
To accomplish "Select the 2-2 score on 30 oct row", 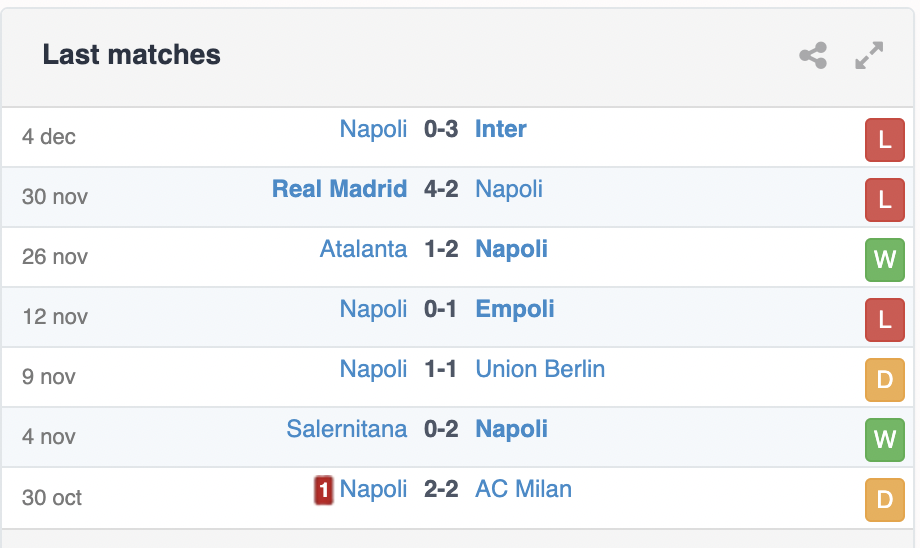I will 441,489.
